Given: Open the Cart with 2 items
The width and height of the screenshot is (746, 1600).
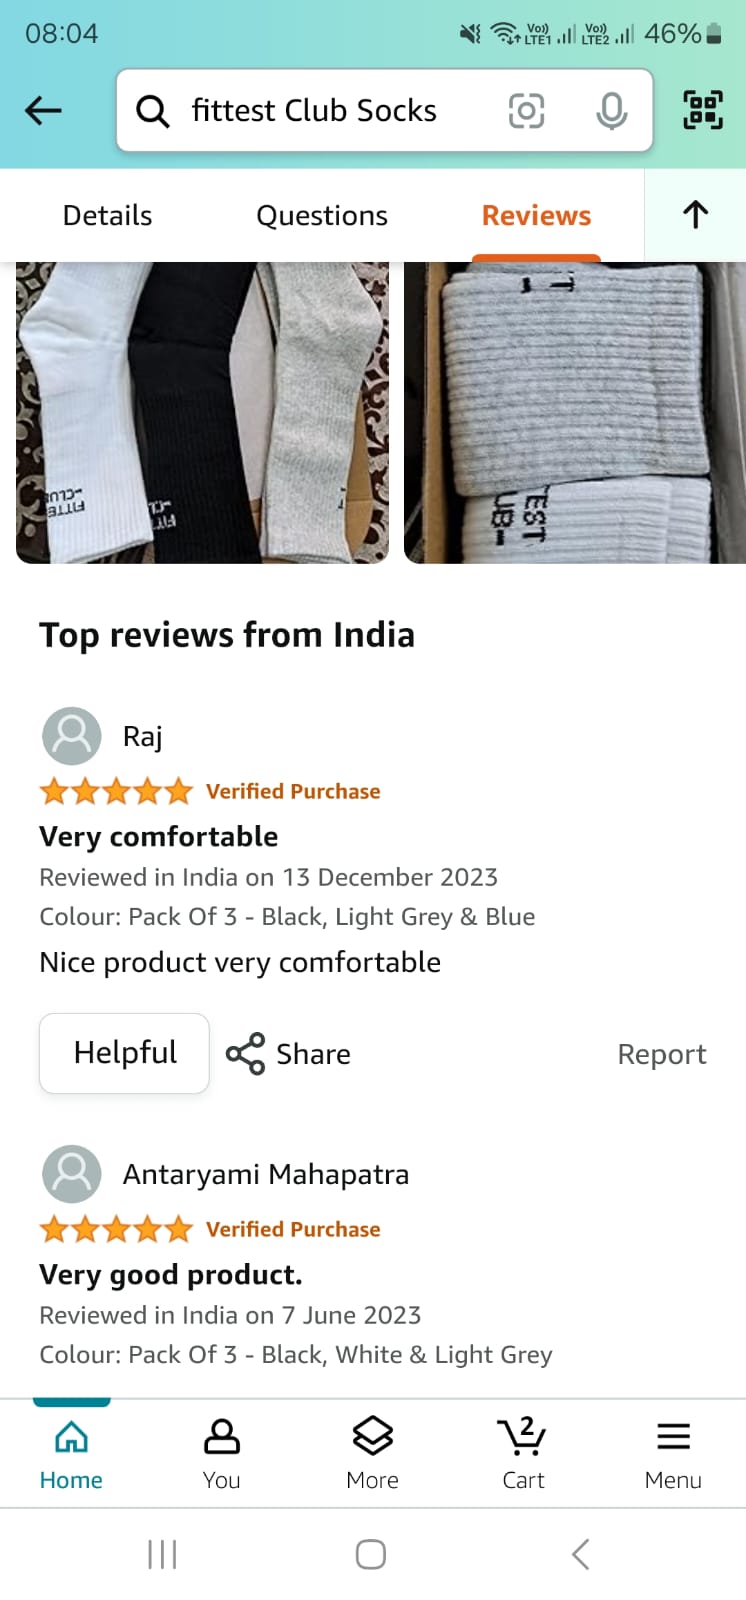Looking at the screenshot, I should tap(523, 1453).
